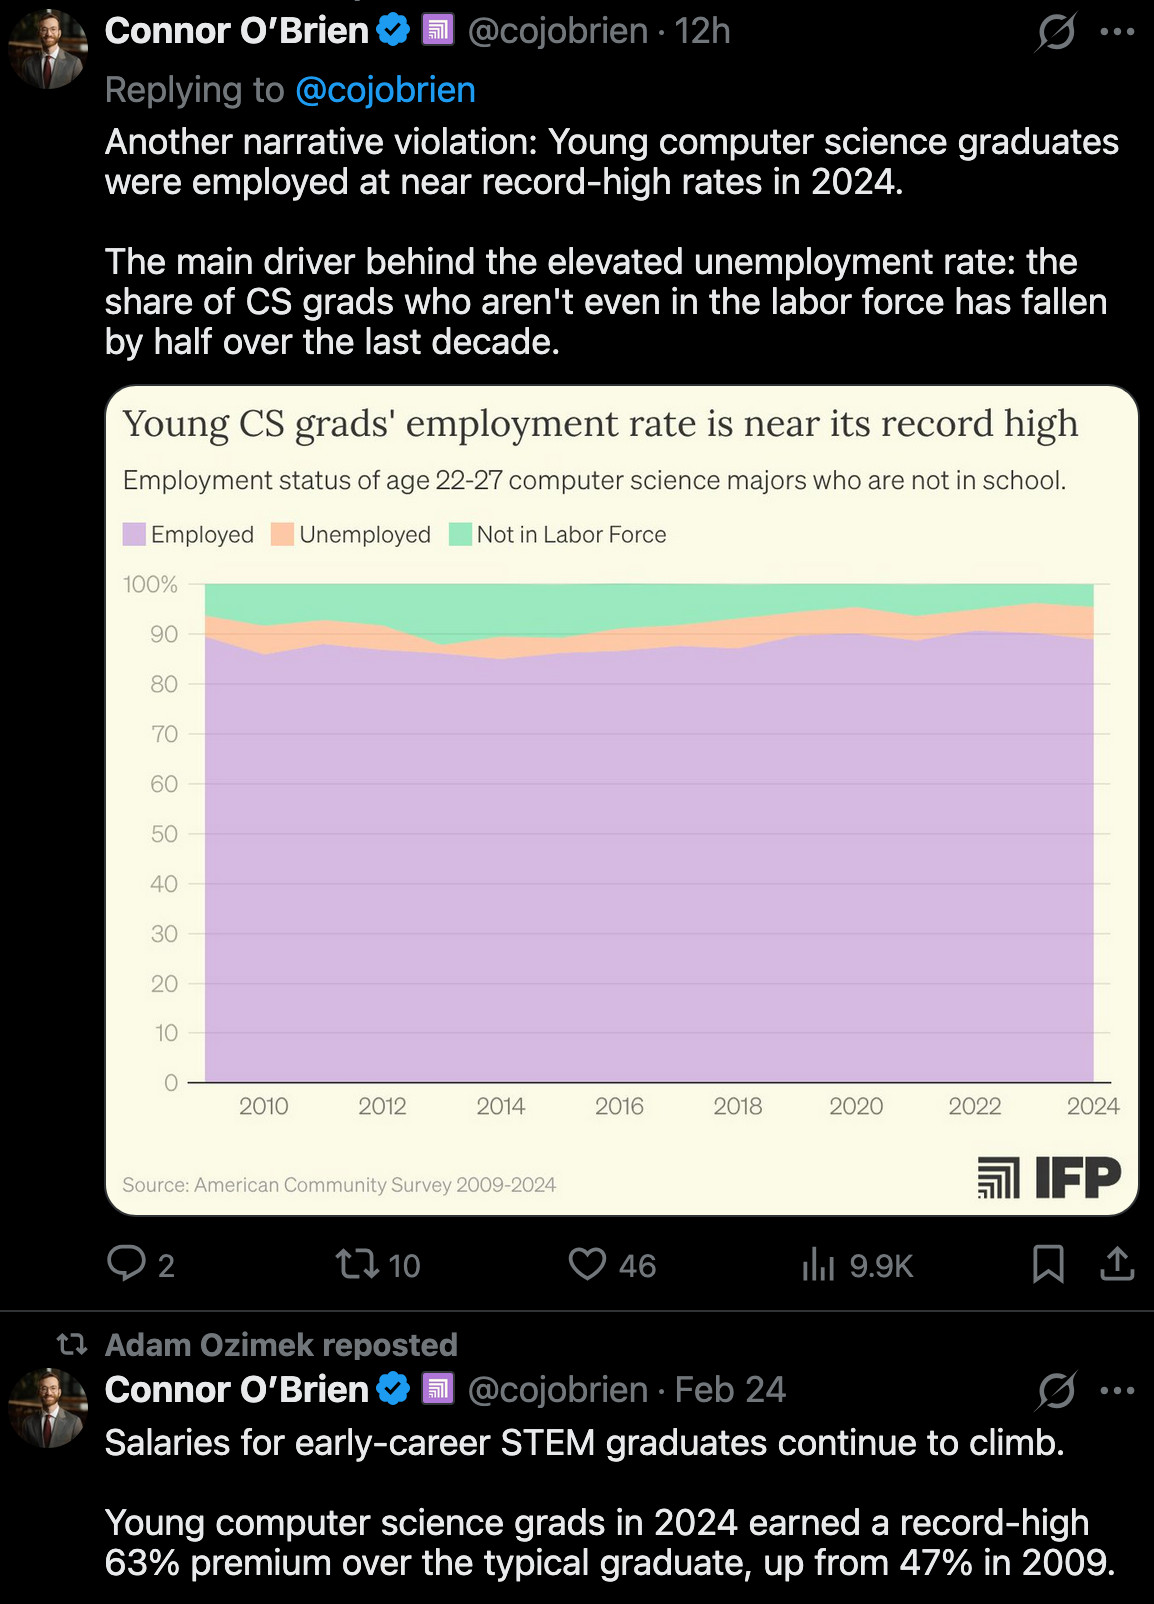Open more options on first tweet
Image resolution: width=1154 pixels, height=1604 pixels.
1117,32
